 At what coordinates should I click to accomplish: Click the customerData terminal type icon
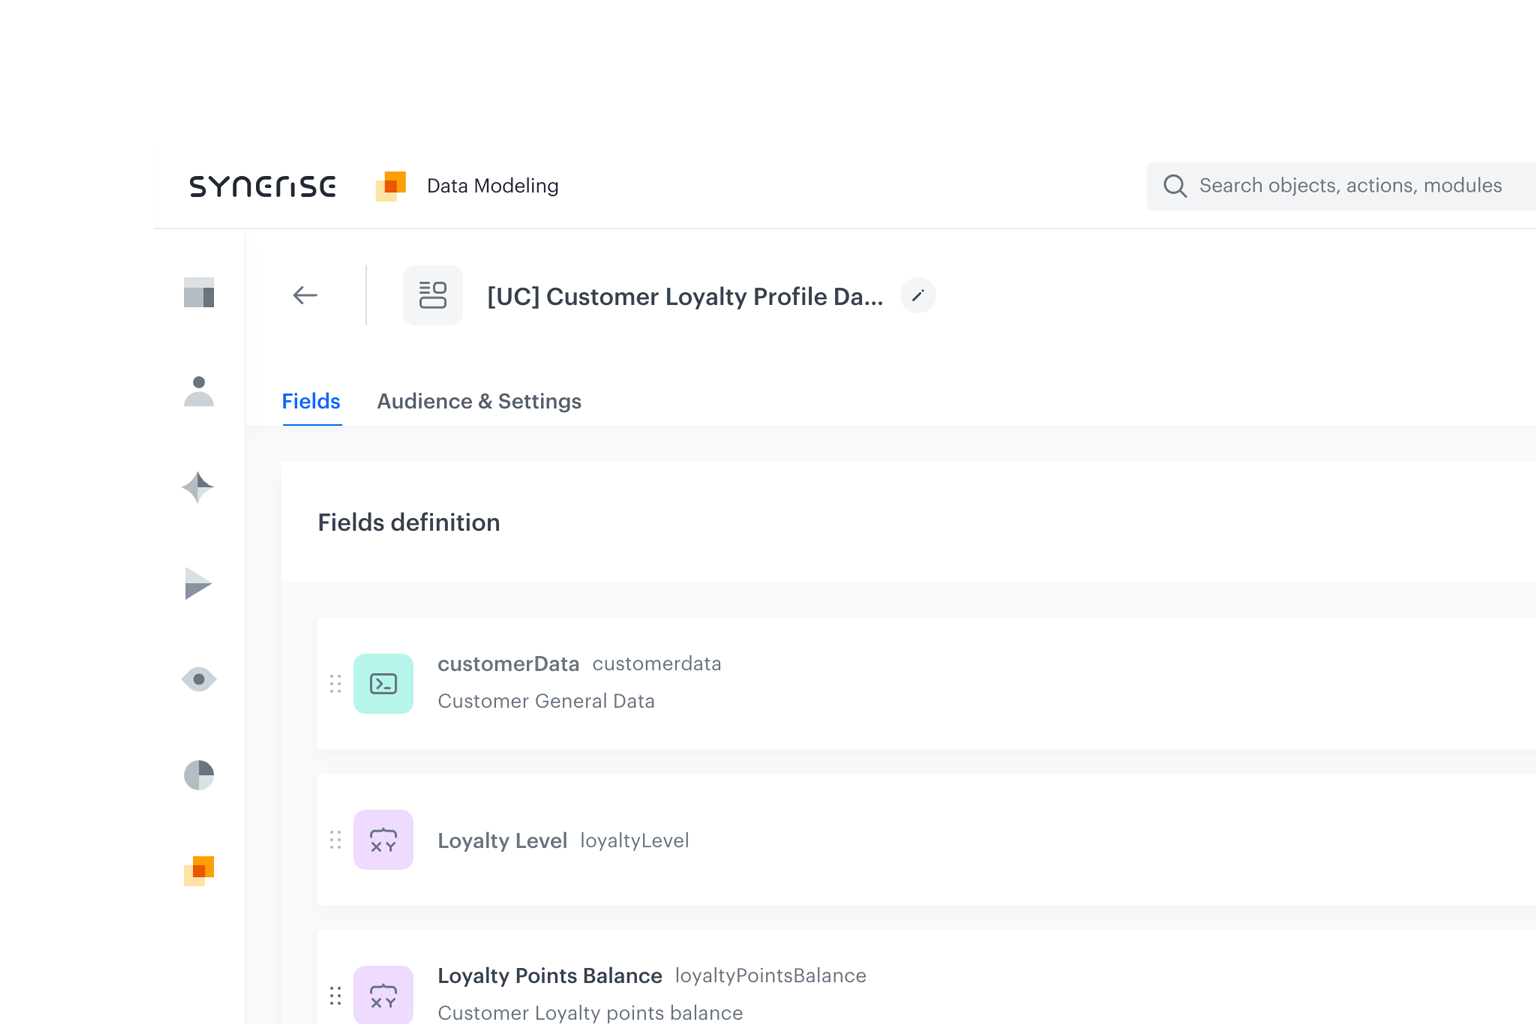[383, 683]
